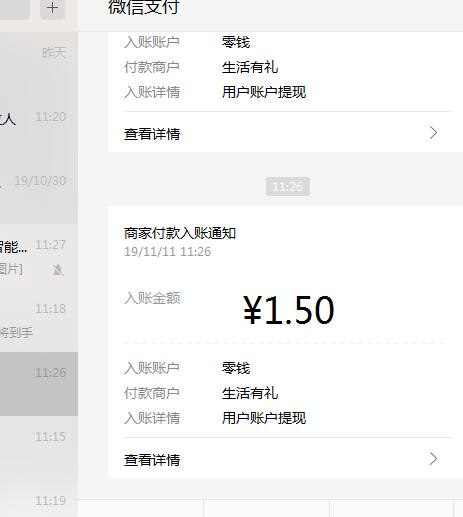This screenshot has width=463, height=517.
Task: Open the 11:18 chat with 将到手 preview
Action: coord(39,320)
